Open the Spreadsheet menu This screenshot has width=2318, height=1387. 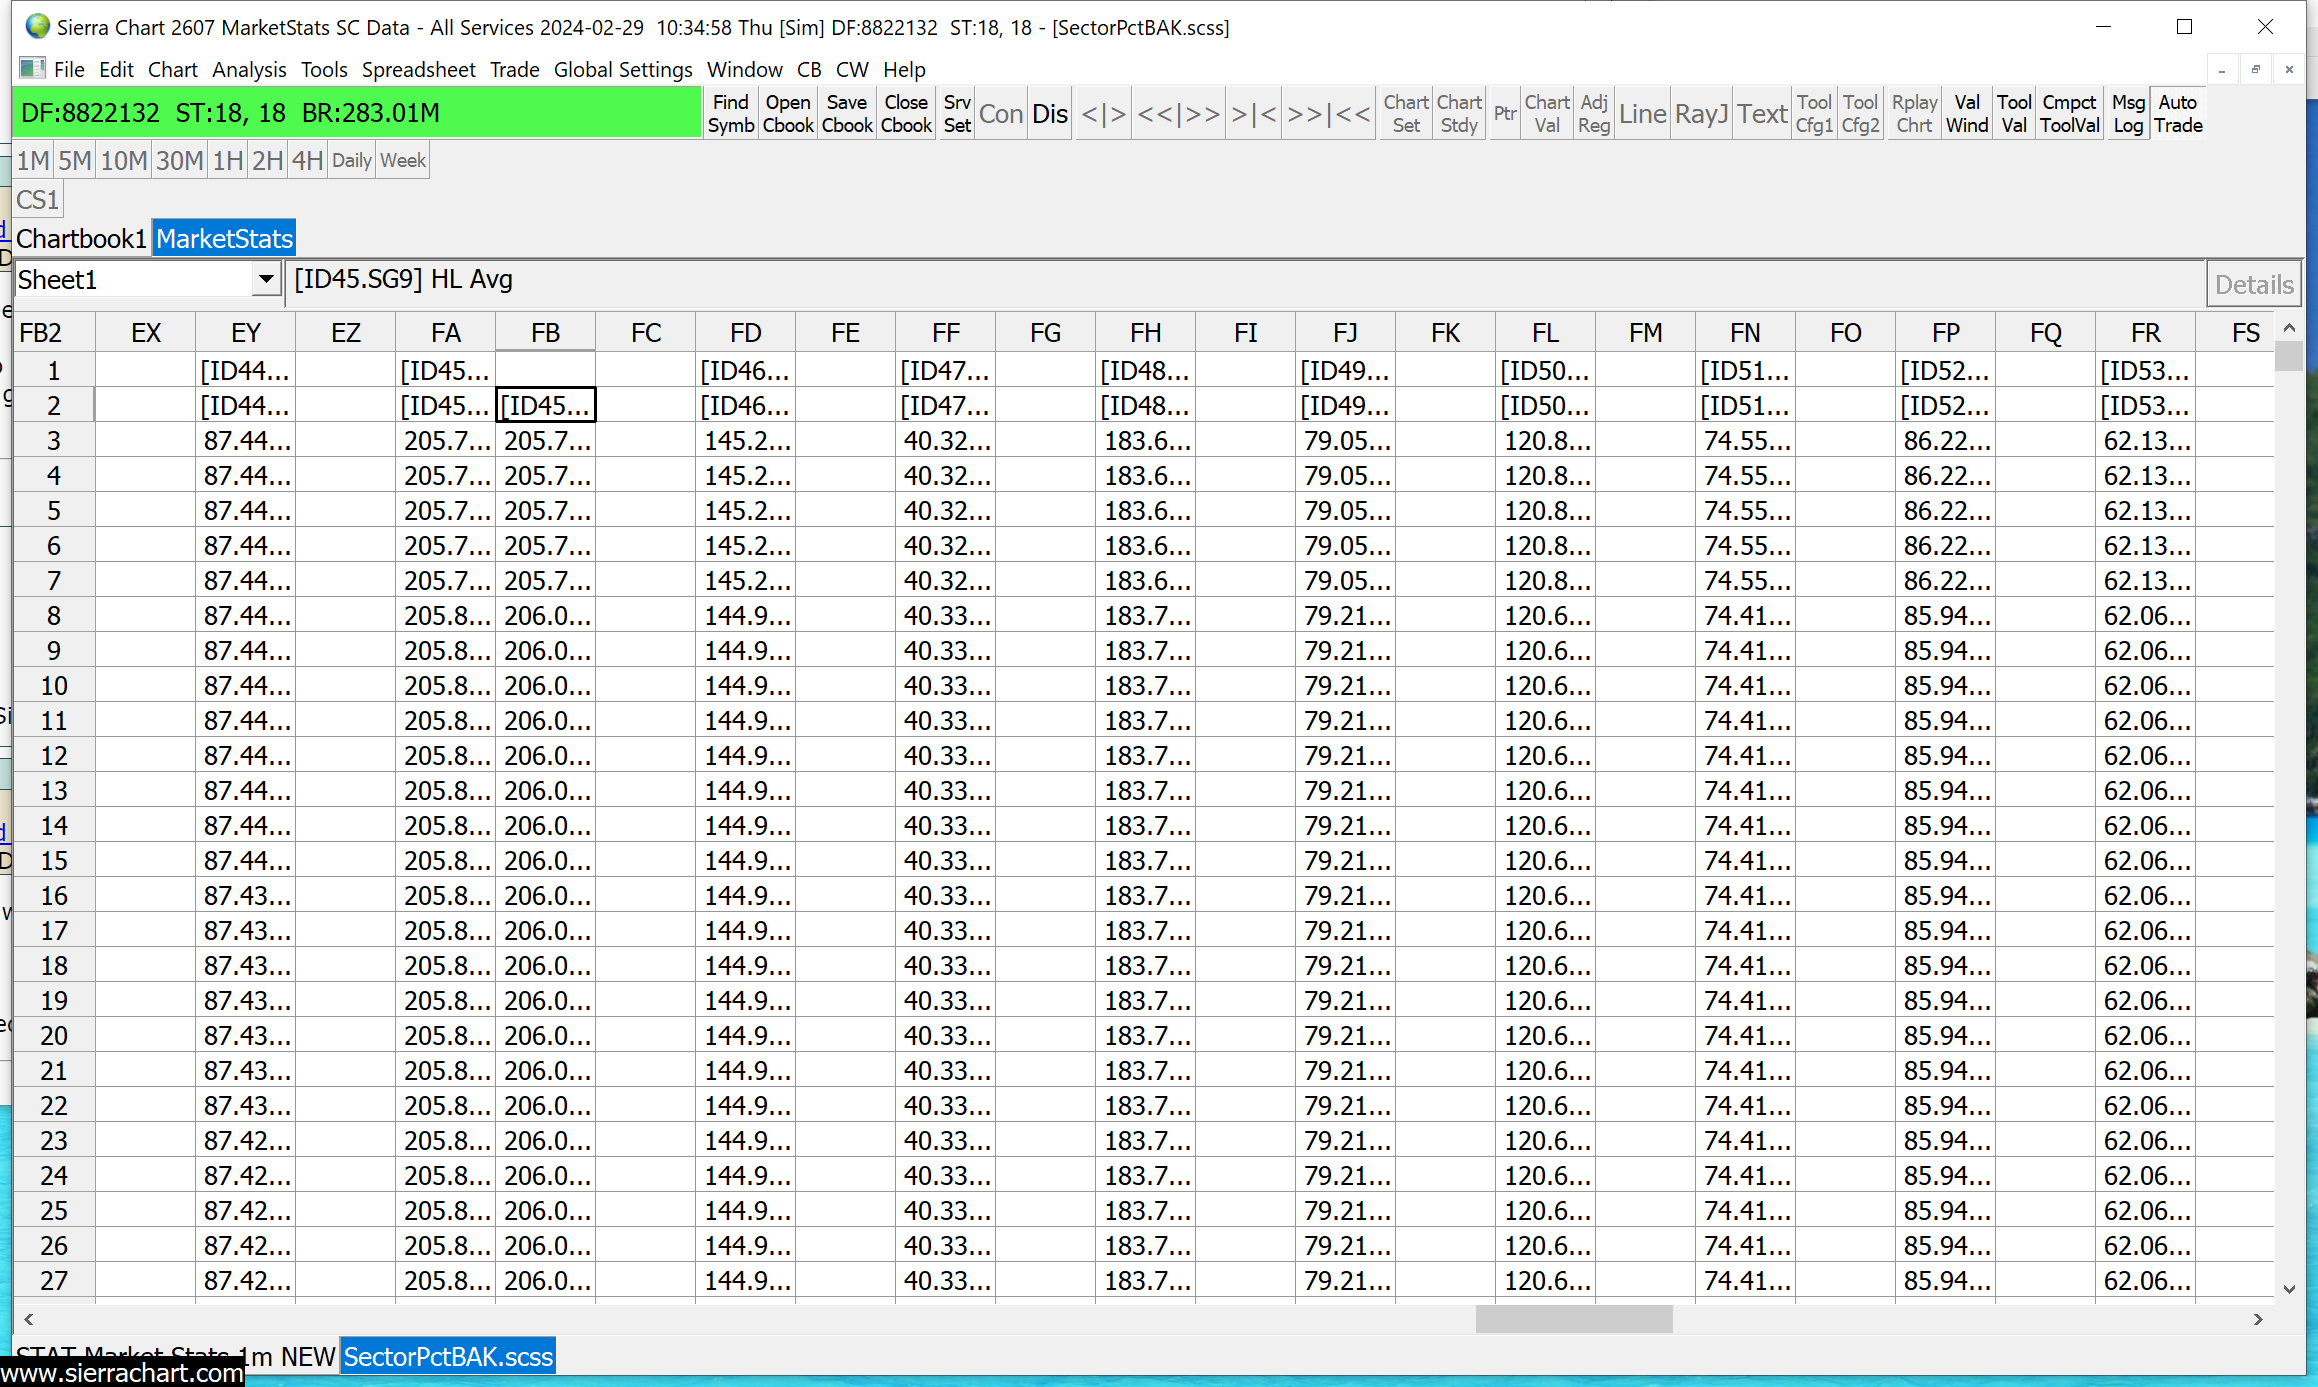tap(418, 70)
